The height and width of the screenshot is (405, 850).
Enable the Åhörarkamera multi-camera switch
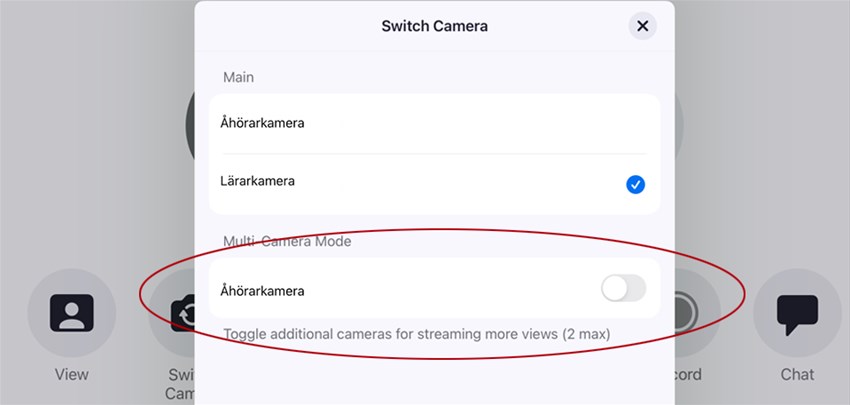tap(623, 290)
